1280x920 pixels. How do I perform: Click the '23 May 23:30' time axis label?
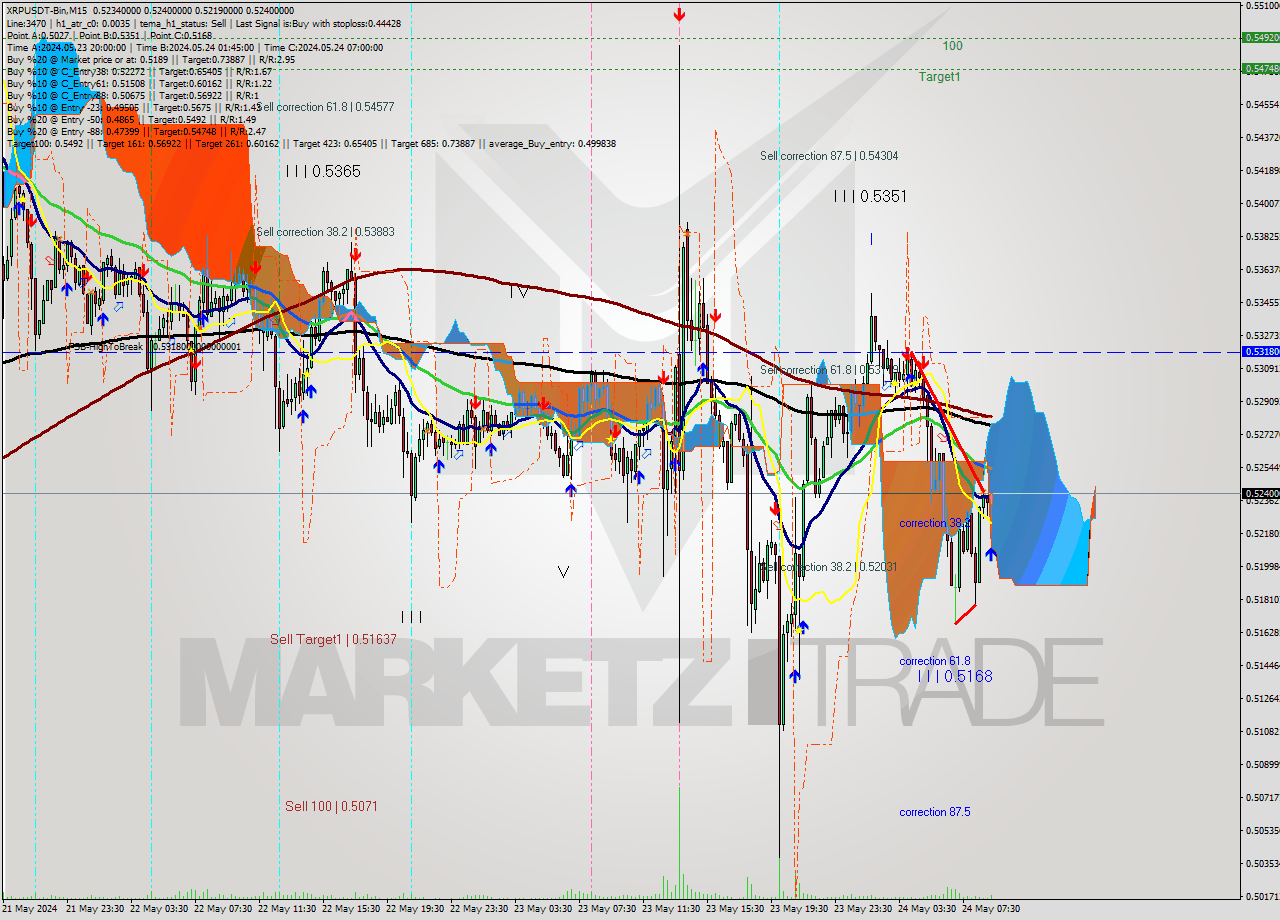864,909
